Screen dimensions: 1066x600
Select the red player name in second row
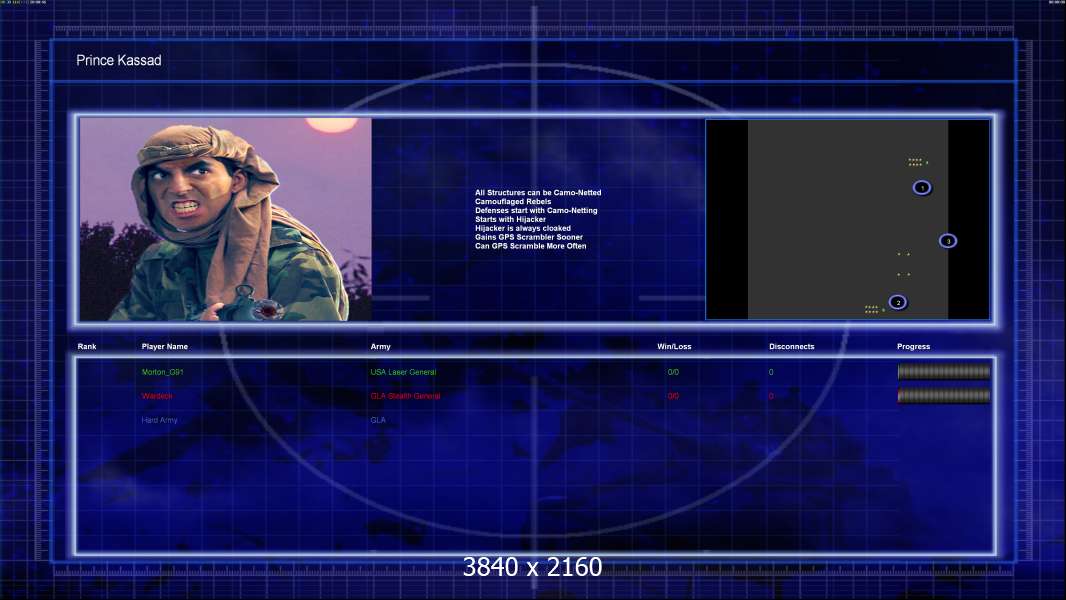157,396
